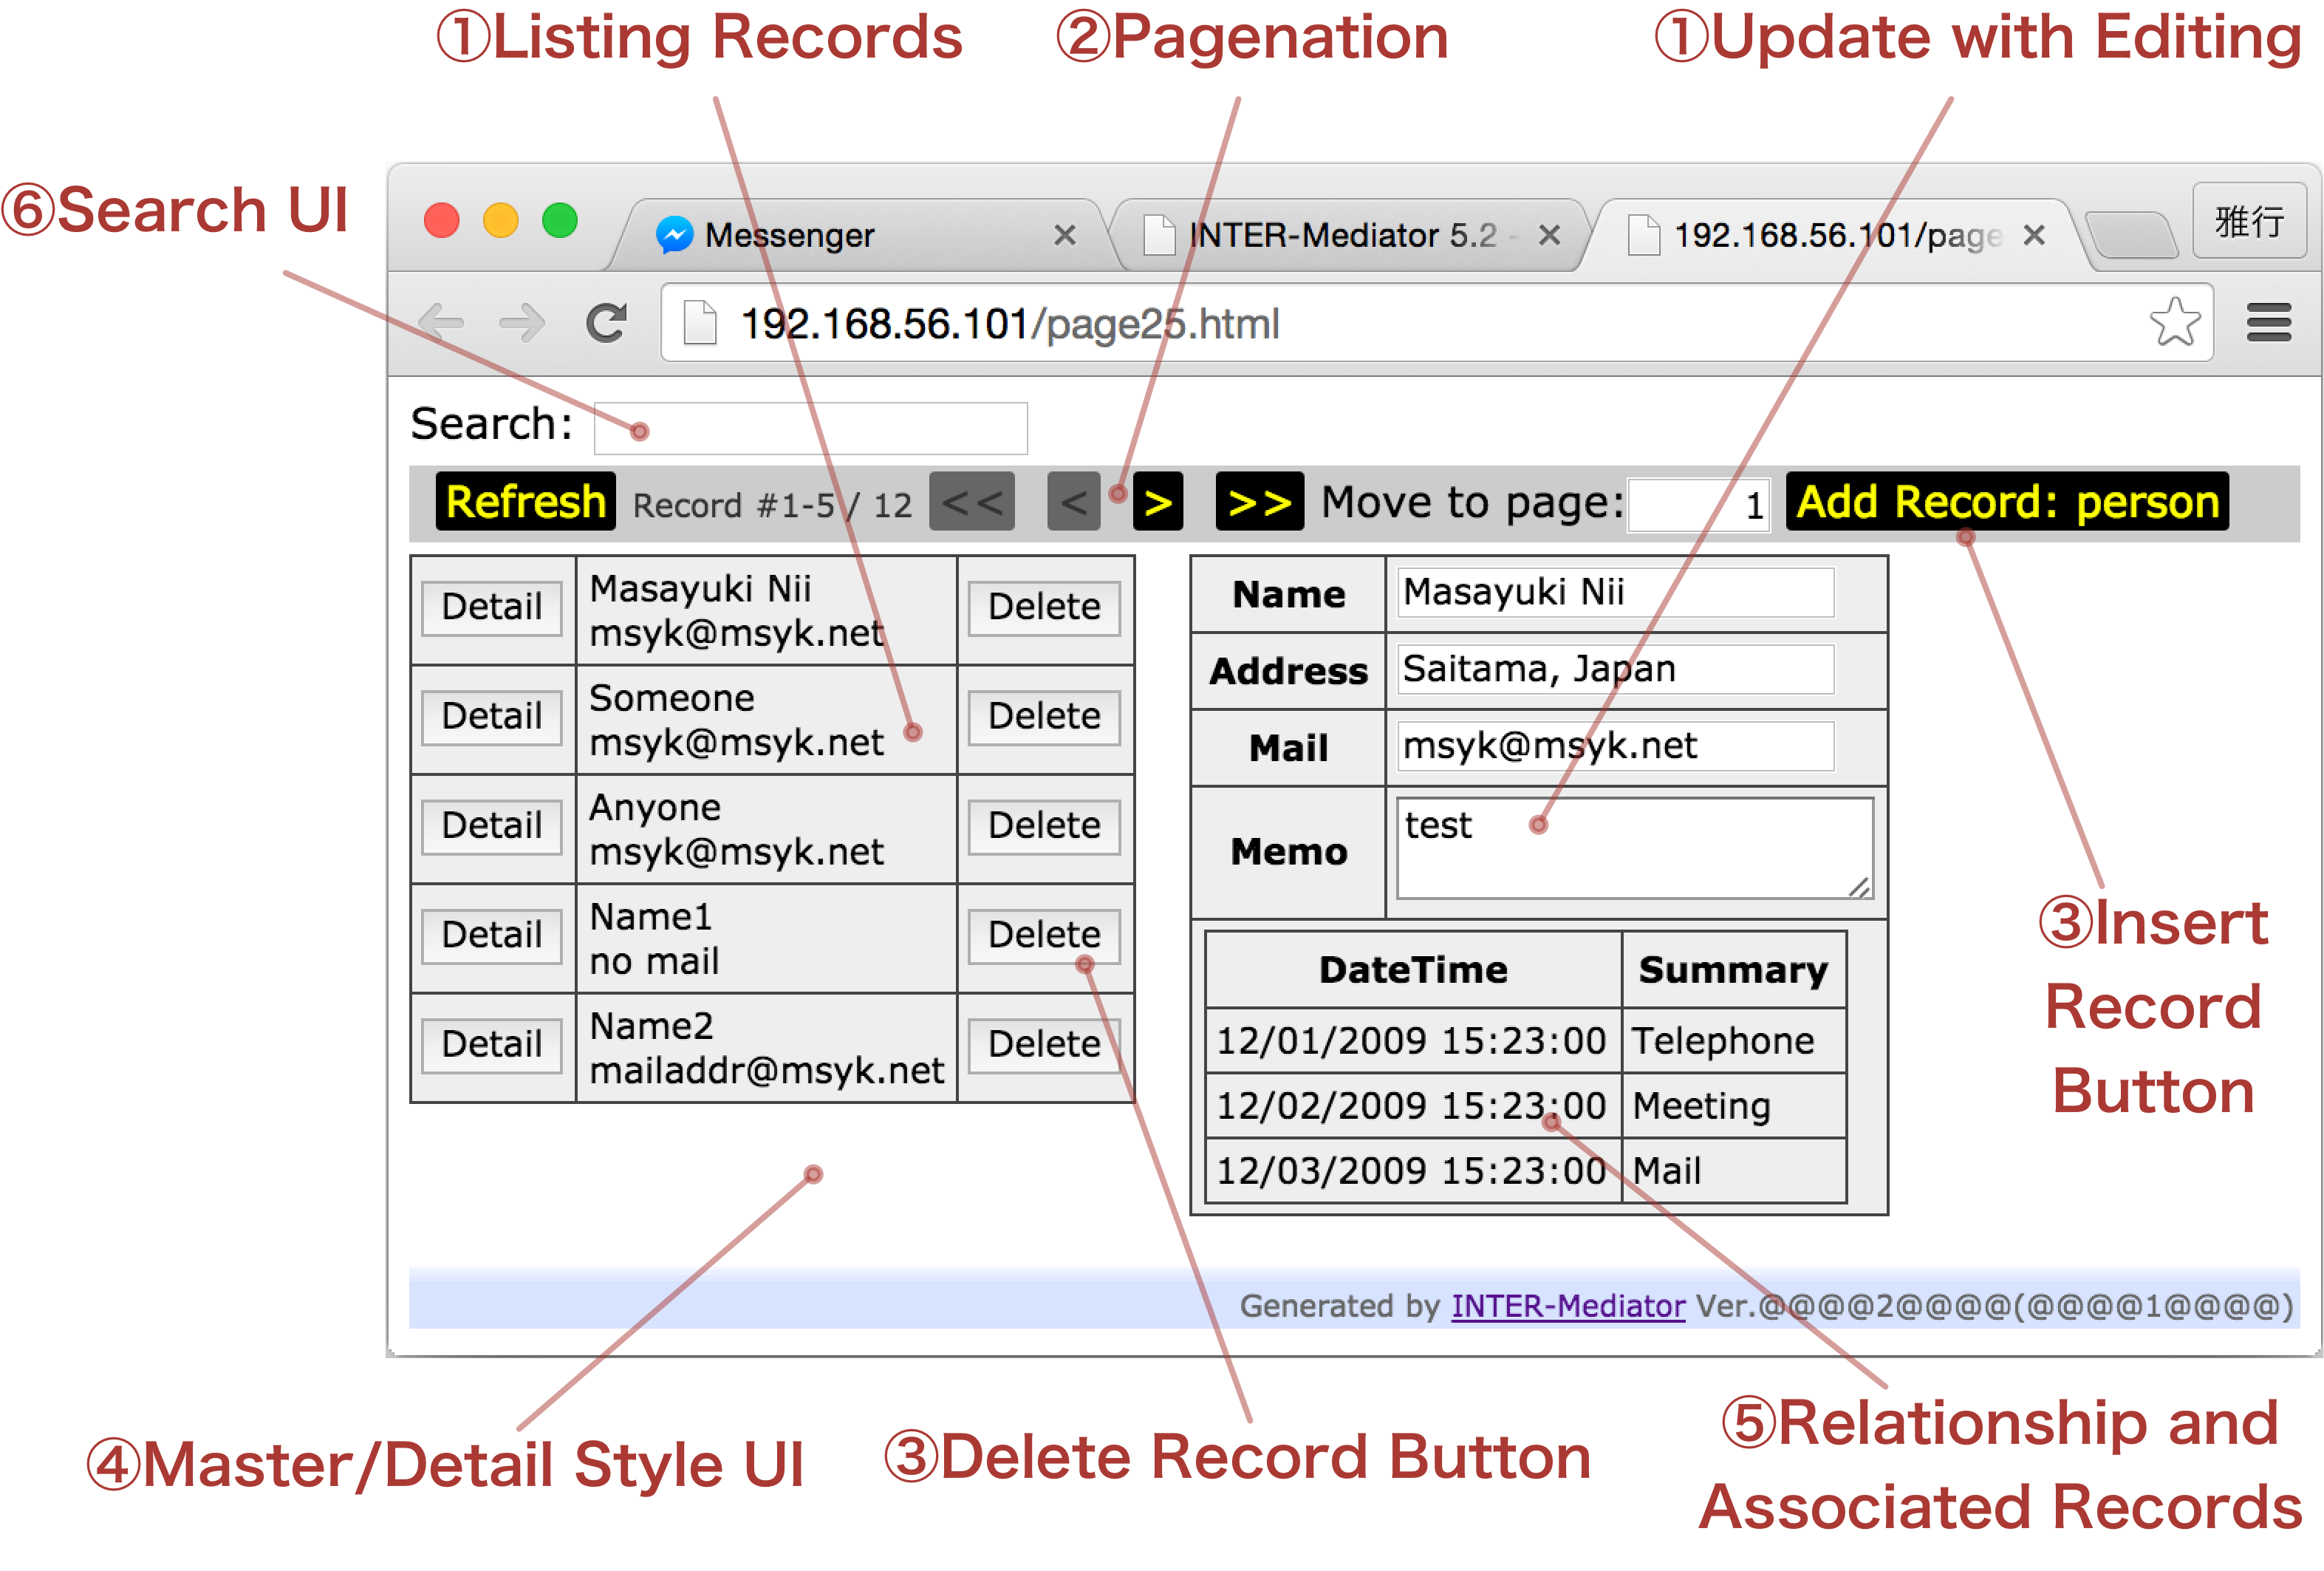Click the Memo textarea resize handle

[1860, 886]
